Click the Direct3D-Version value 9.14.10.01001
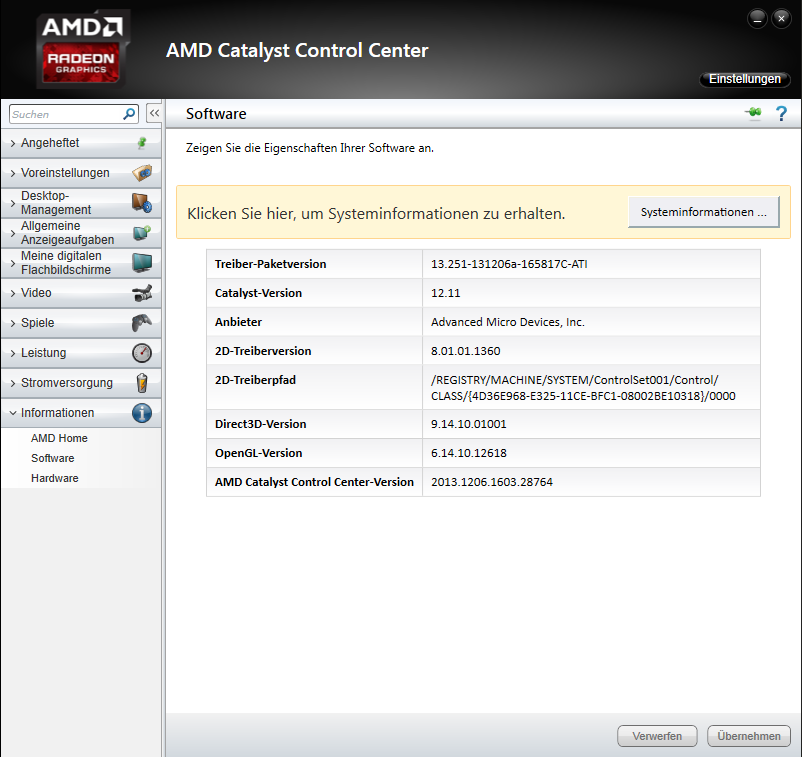This screenshot has width=802, height=757. 469,424
